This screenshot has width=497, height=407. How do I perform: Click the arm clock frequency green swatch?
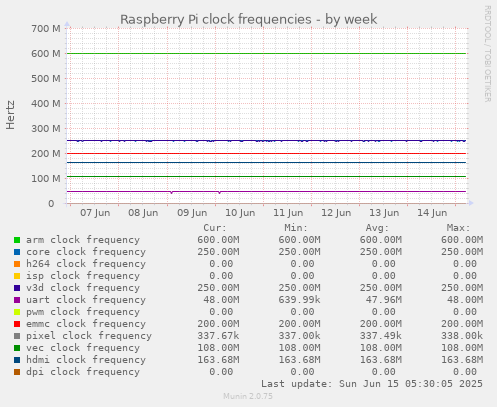17,240
